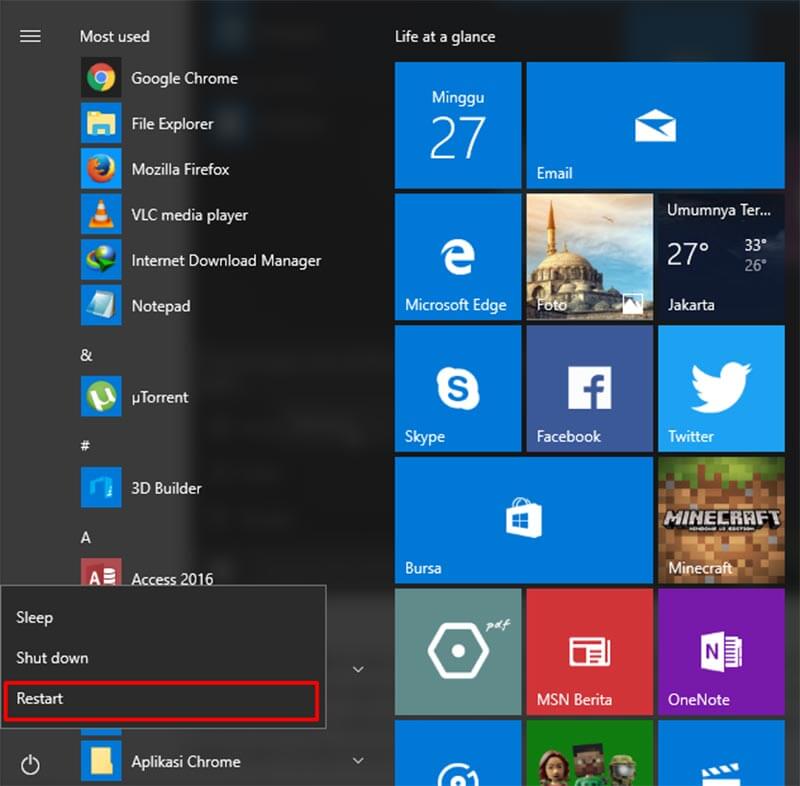Click the 'Most used' heading
The height and width of the screenshot is (786, 800).
click(115, 37)
